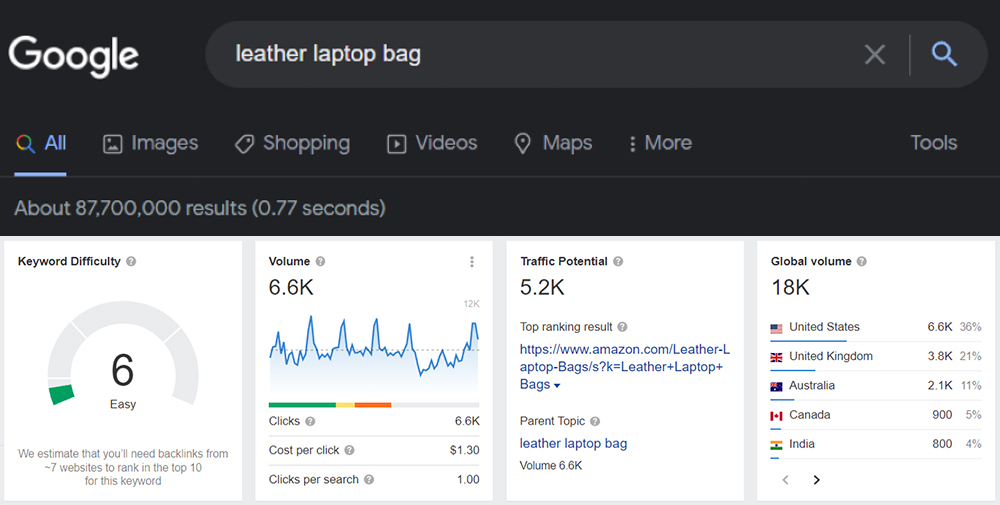Click the Keyword Difficulty help icon

[x=131, y=261]
